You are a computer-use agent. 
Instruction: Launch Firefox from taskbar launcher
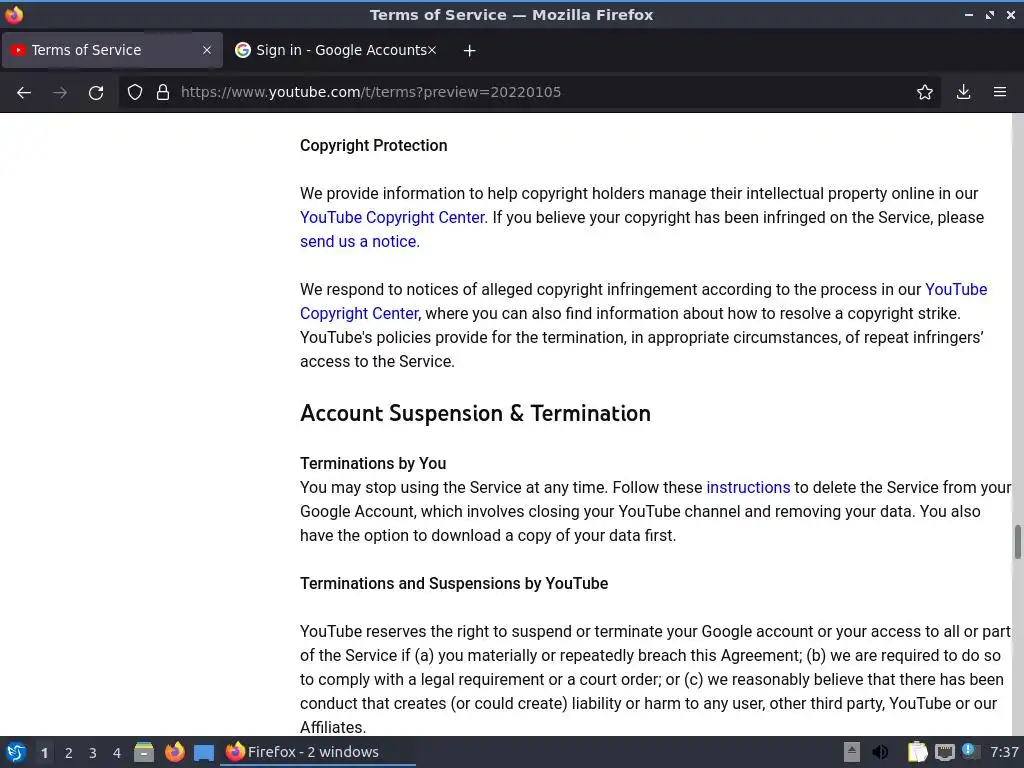(174, 752)
